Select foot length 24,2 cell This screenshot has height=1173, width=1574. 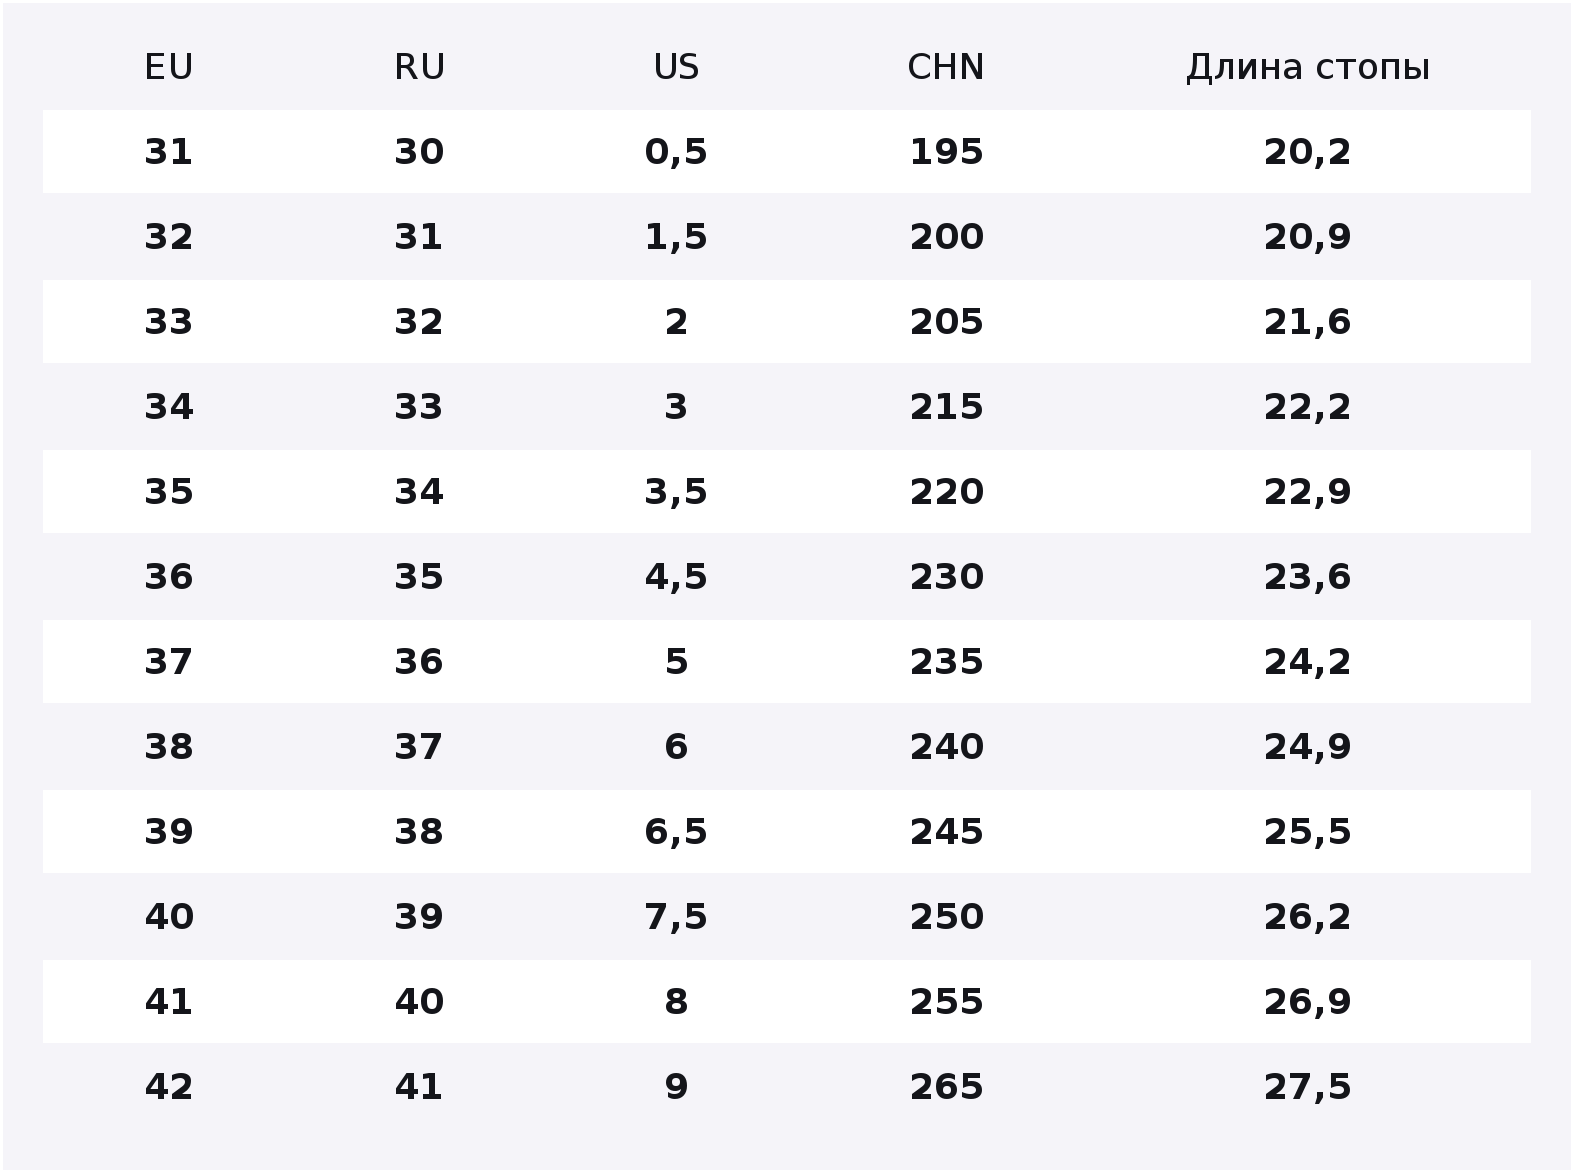(x=1307, y=662)
